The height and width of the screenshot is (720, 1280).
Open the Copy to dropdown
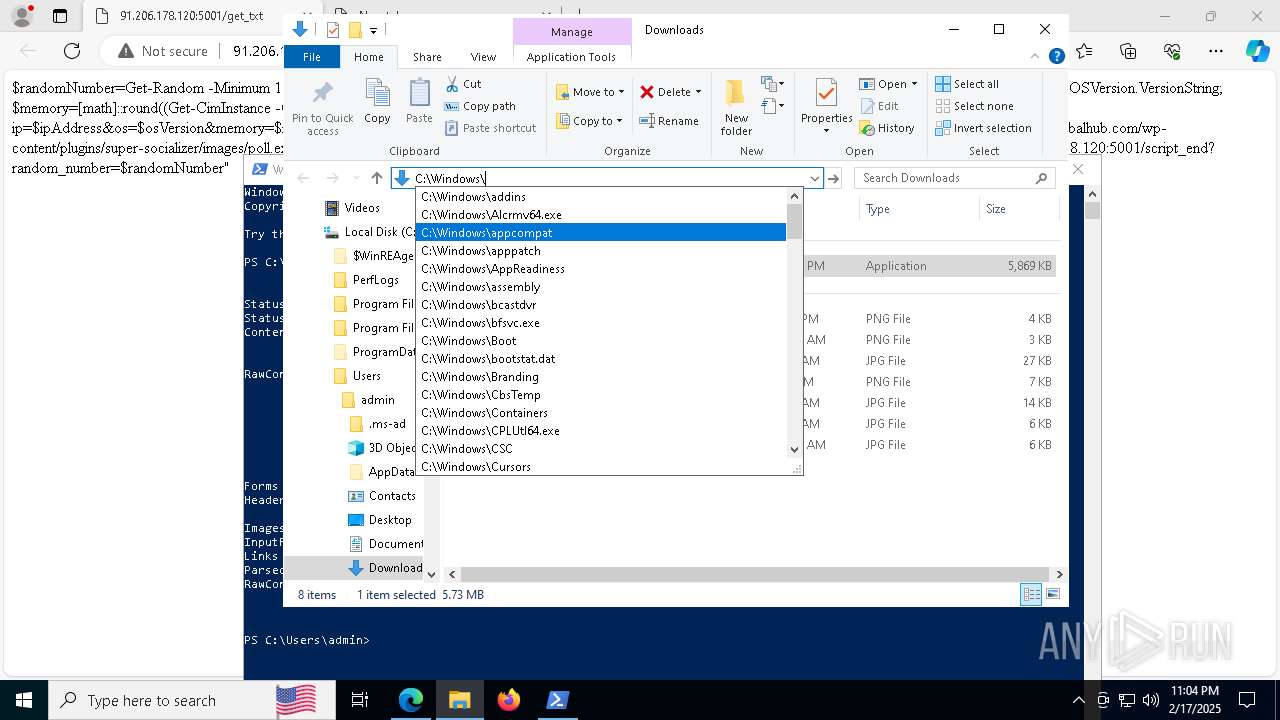click(x=590, y=121)
